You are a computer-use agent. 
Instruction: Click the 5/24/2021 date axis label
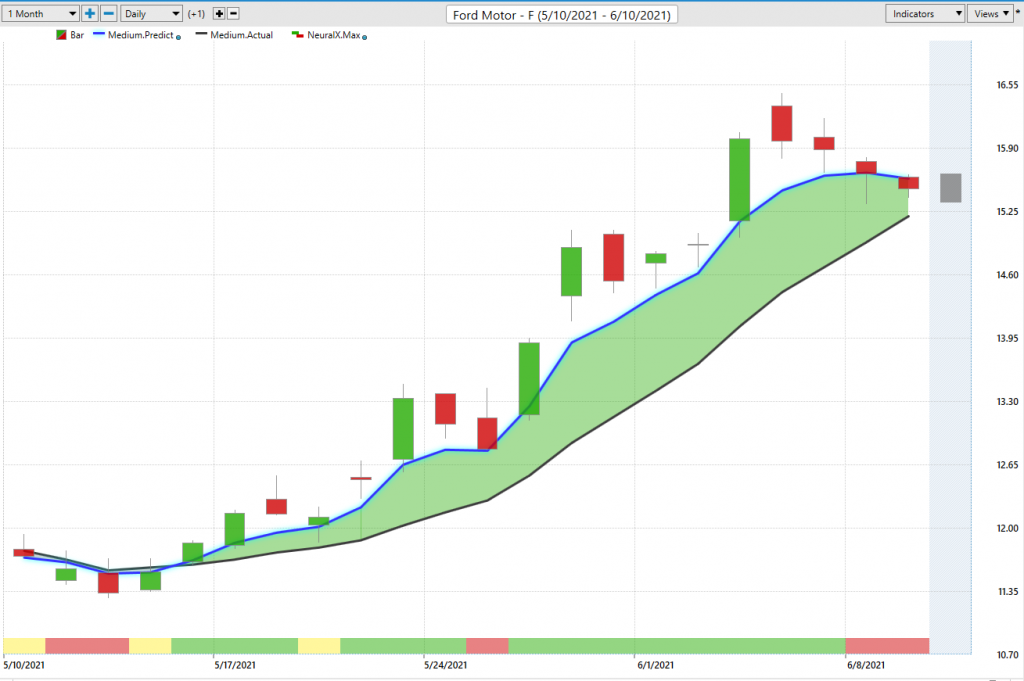click(445, 665)
